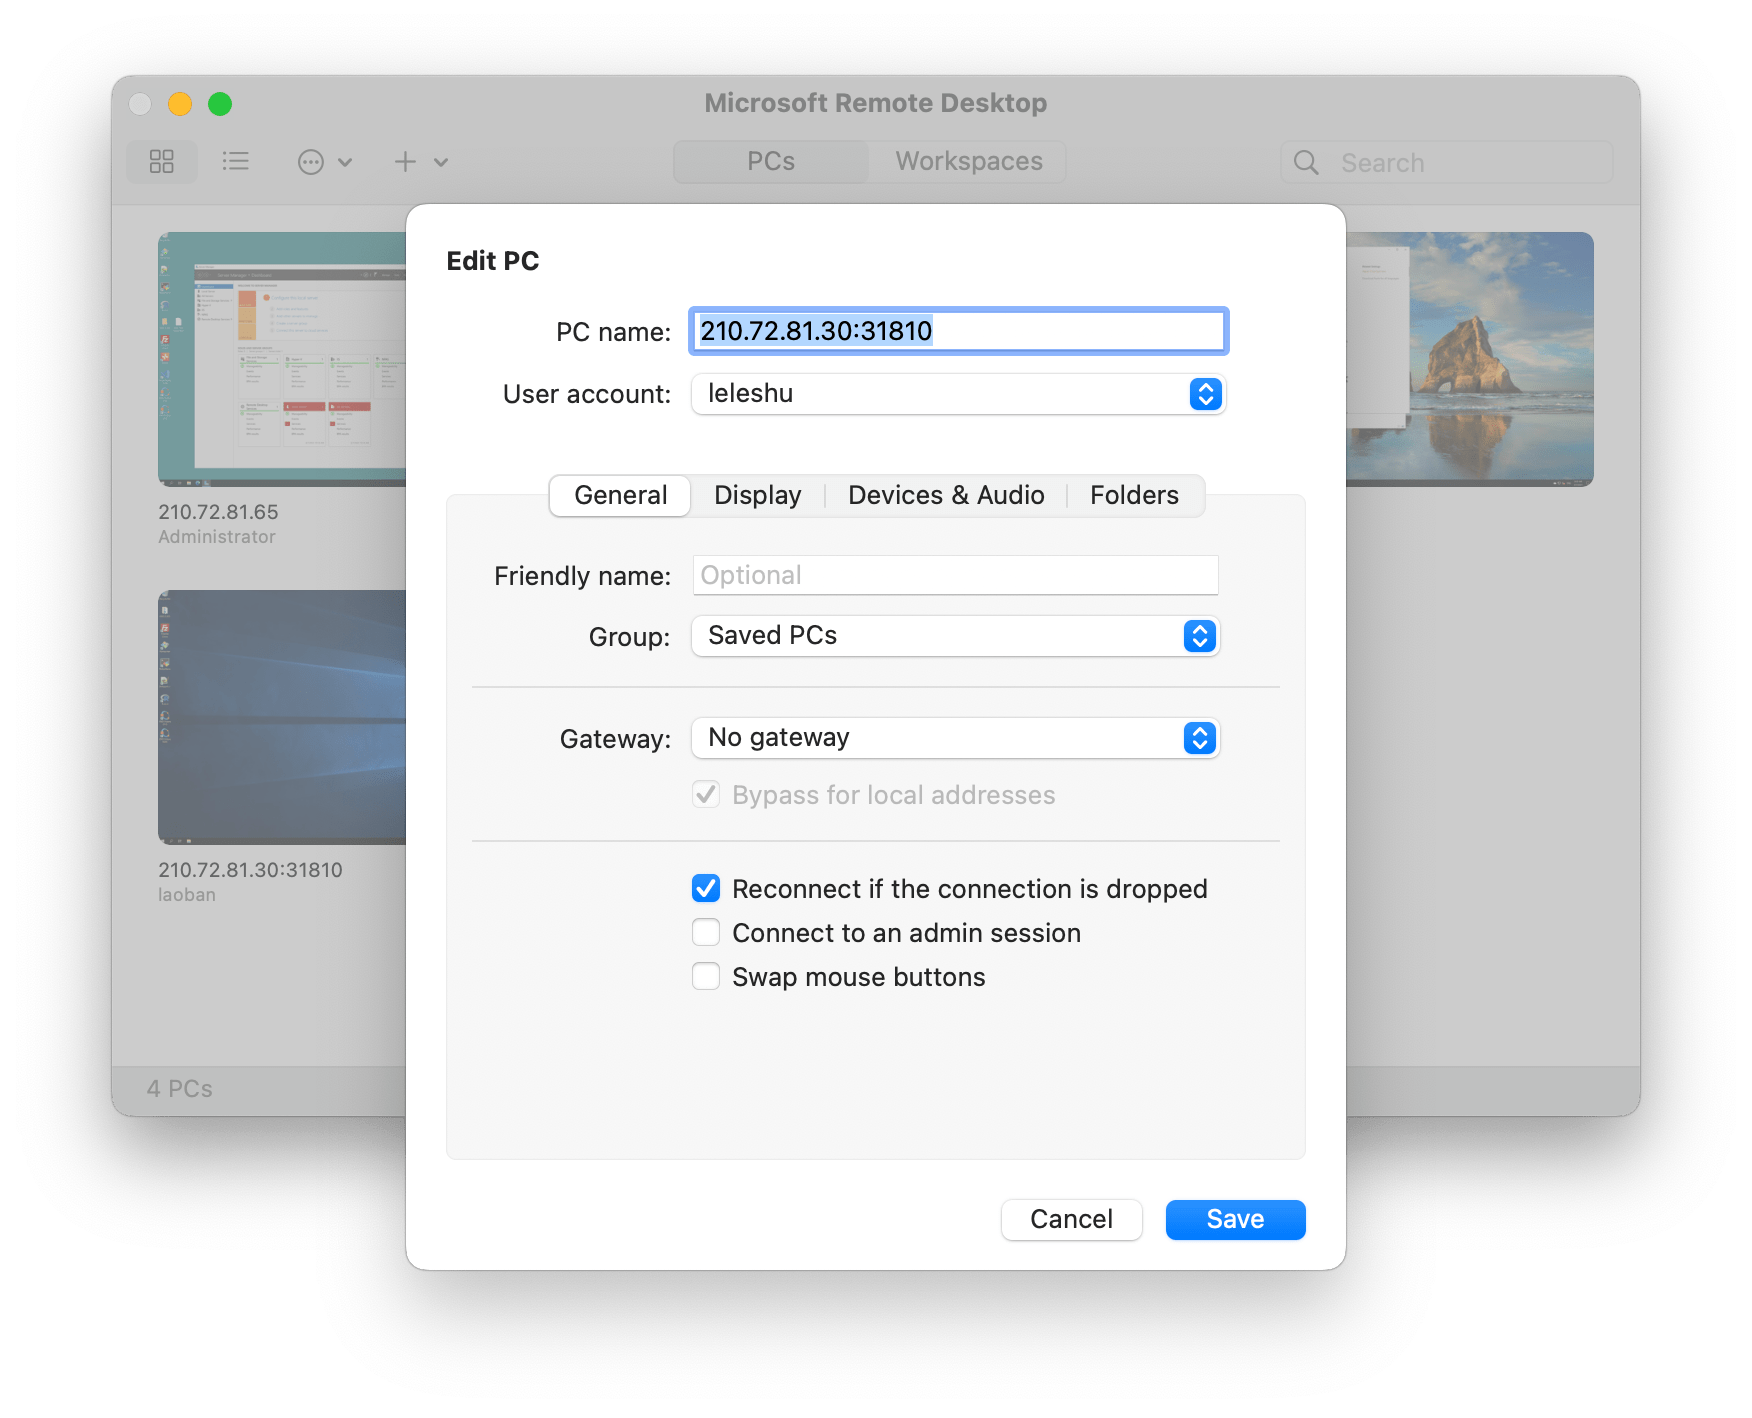
Task: Open the Group dropdown showing Saved PCs
Action: (955, 636)
